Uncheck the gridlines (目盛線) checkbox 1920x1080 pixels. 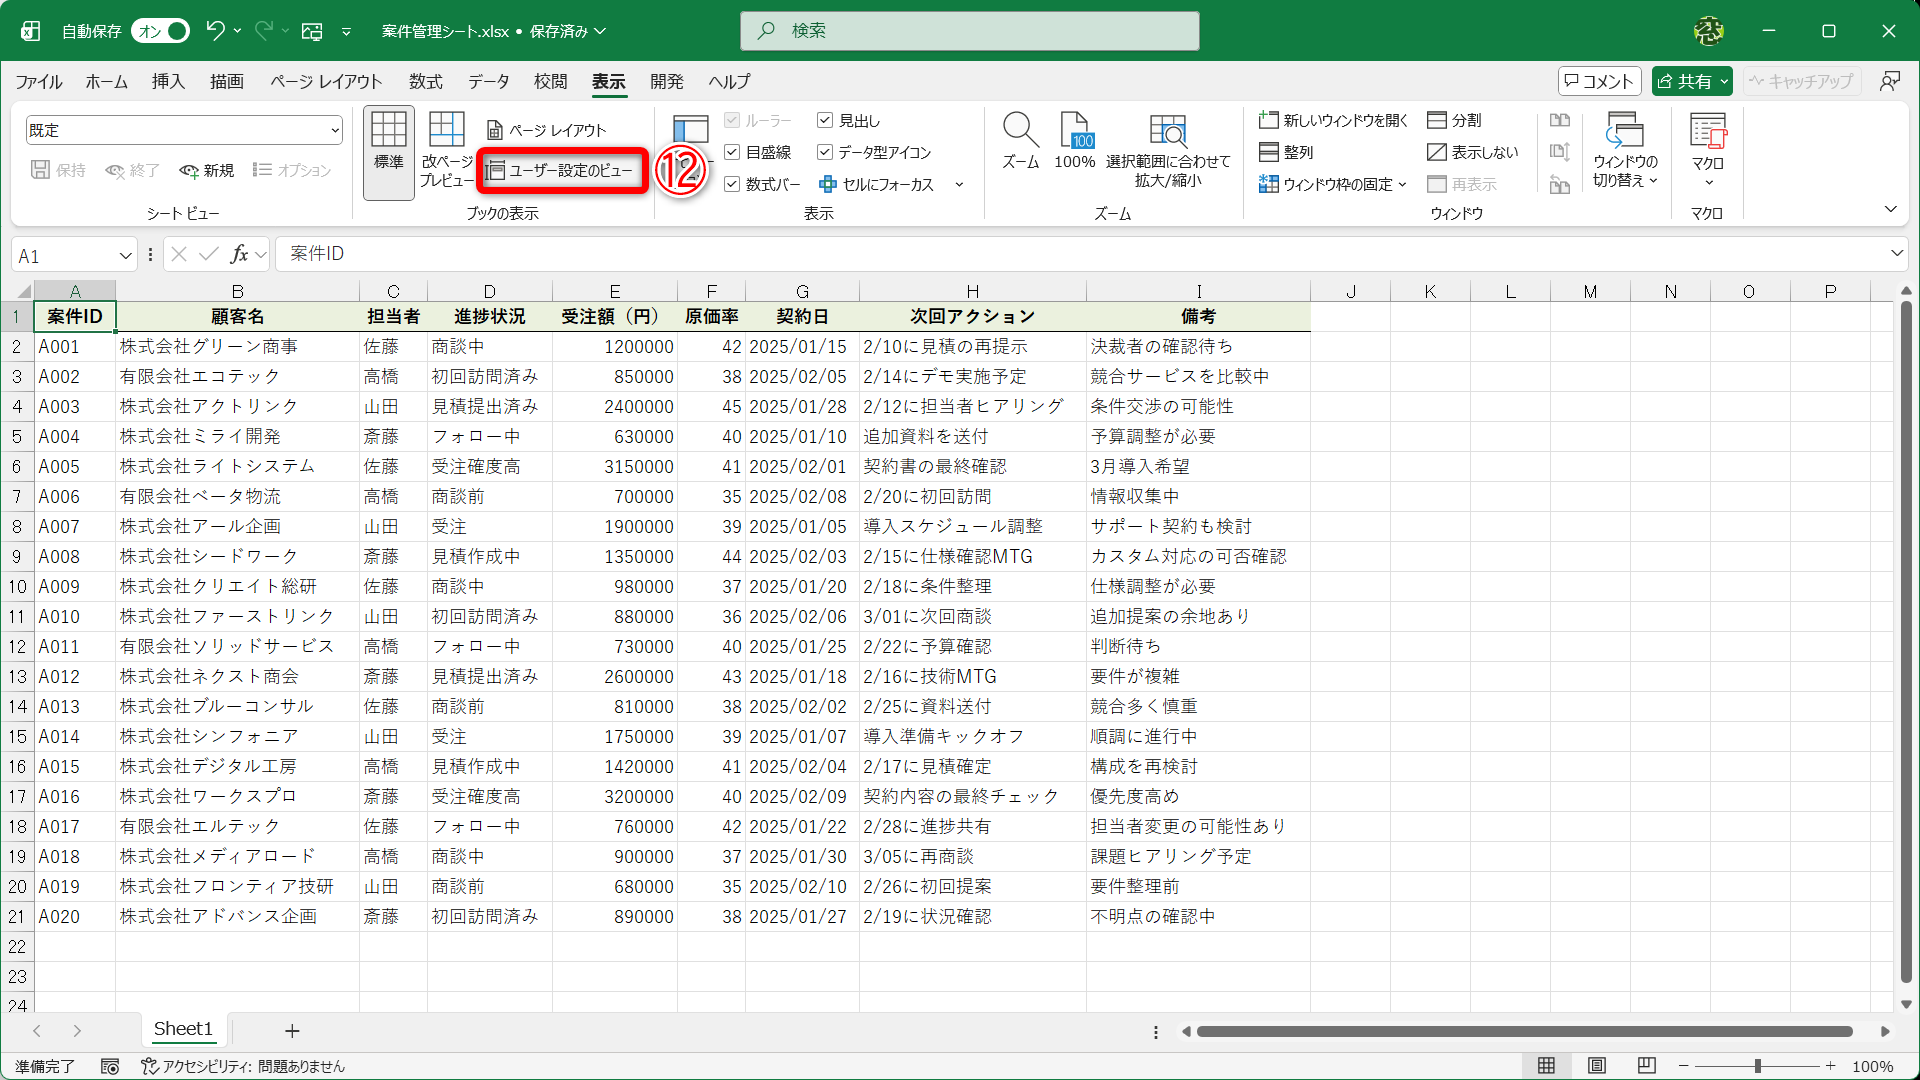[x=732, y=152]
